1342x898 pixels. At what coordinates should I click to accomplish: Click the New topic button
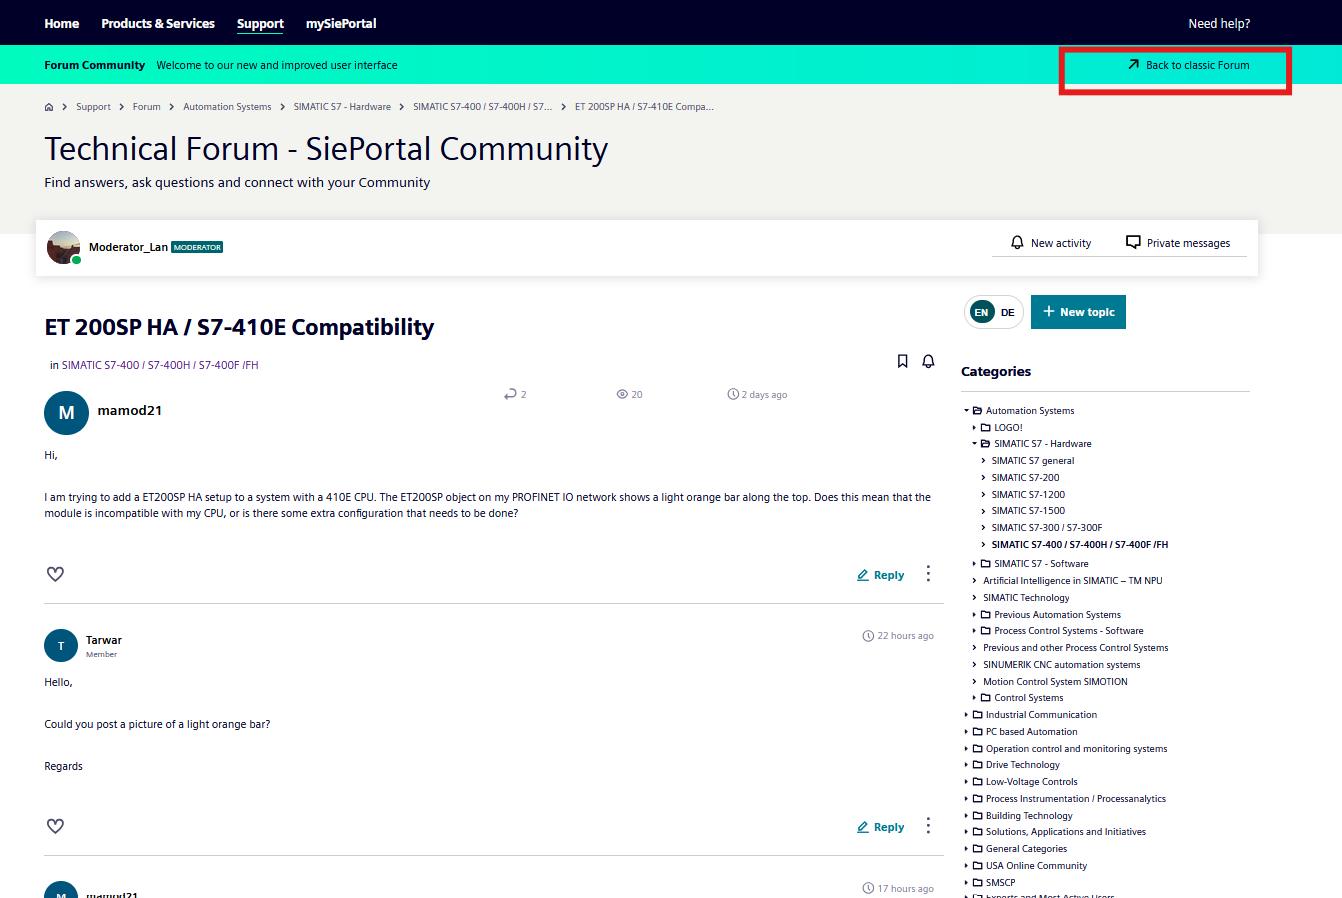tap(1078, 312)
